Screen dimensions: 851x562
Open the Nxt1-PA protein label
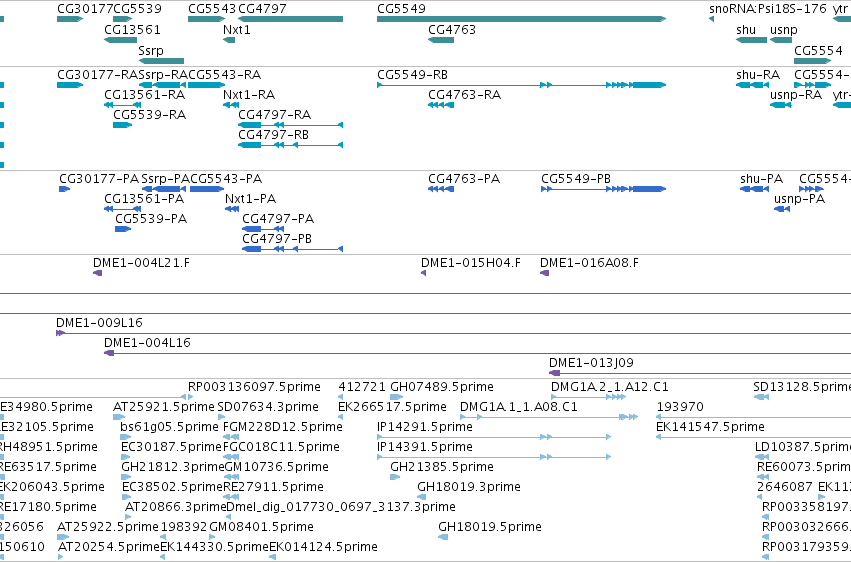pyautogui.click(x=251, y=199)
